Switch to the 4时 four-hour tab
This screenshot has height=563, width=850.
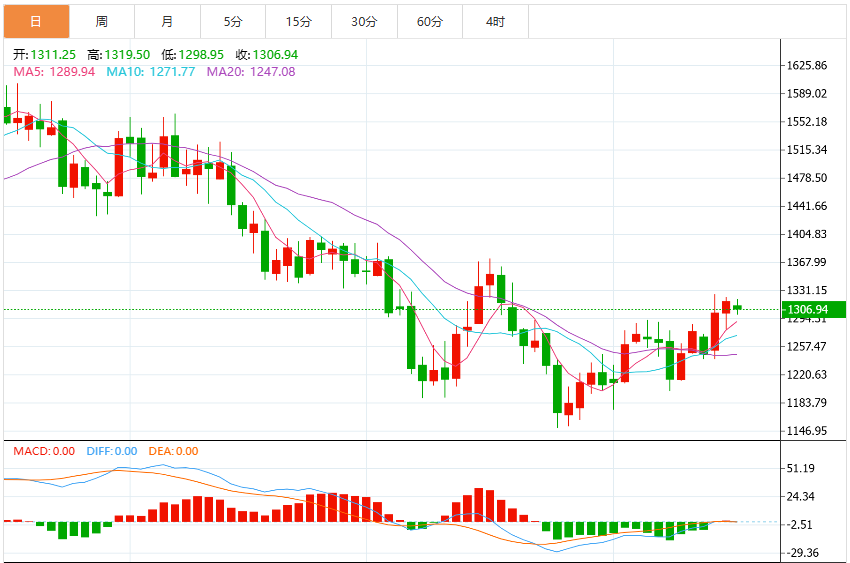click(495, 22)
